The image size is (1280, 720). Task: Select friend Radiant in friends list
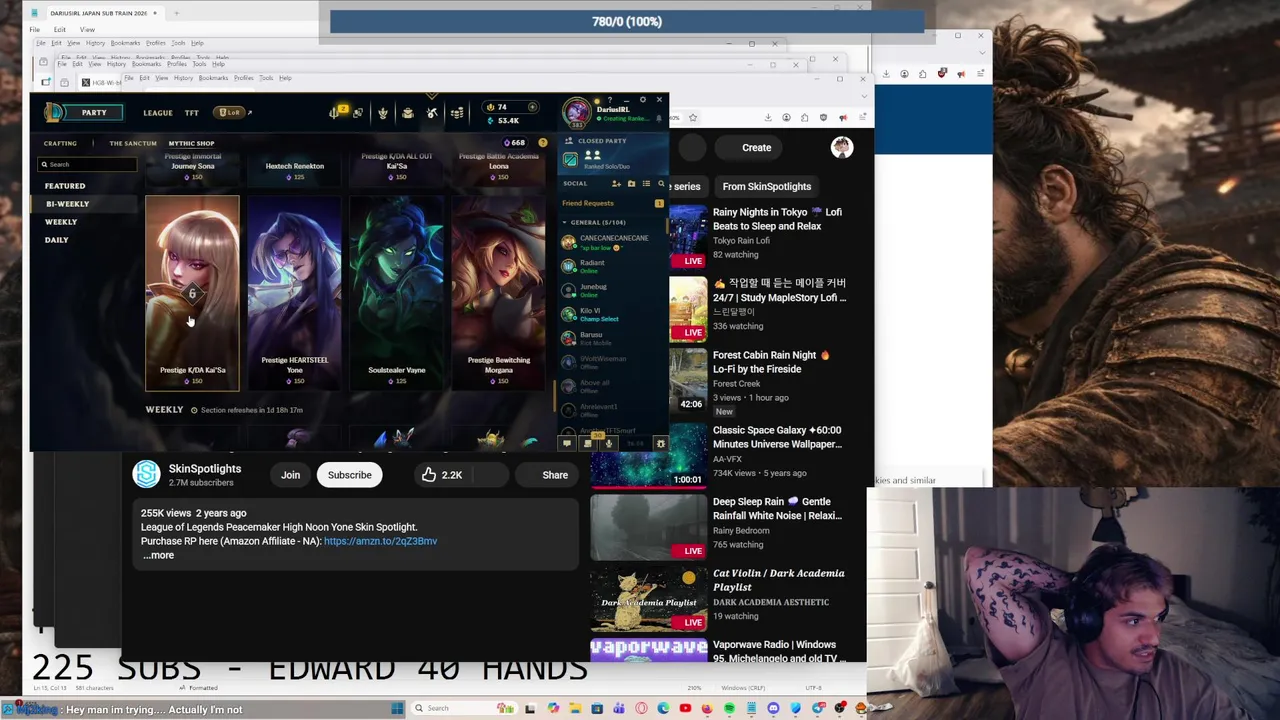tap(612, 266)
